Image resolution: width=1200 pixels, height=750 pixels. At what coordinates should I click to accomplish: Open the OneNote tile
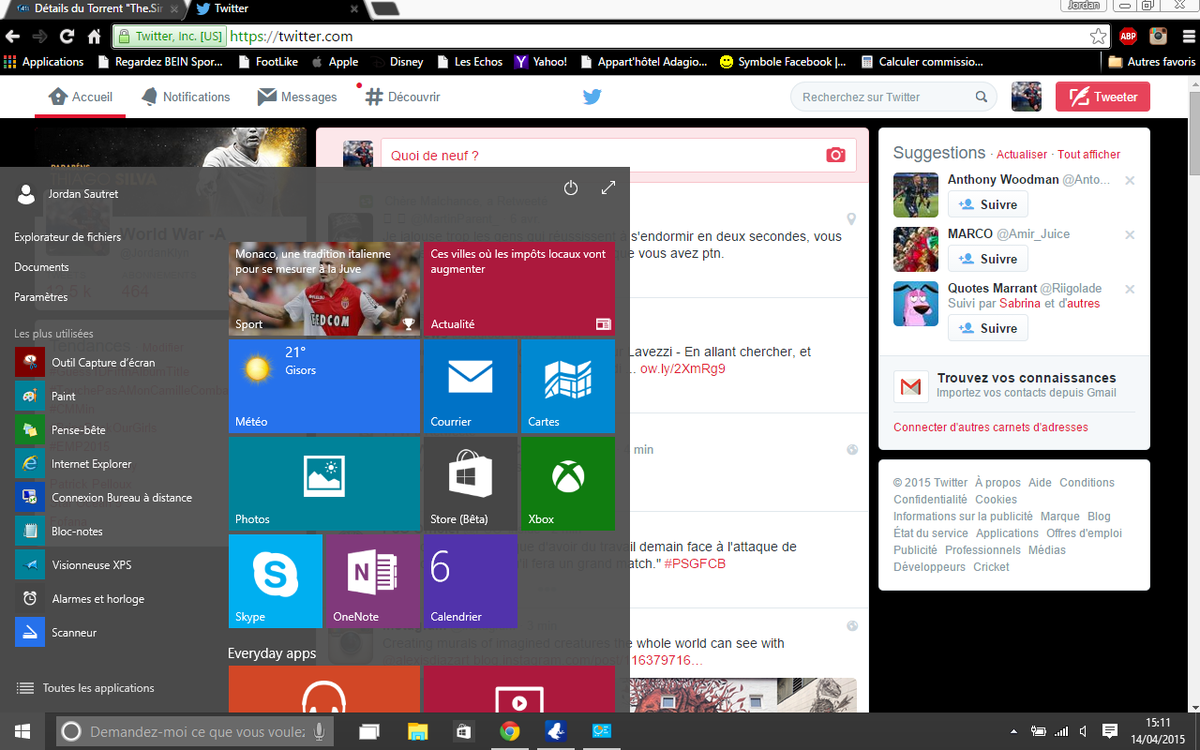coord(372,581)
